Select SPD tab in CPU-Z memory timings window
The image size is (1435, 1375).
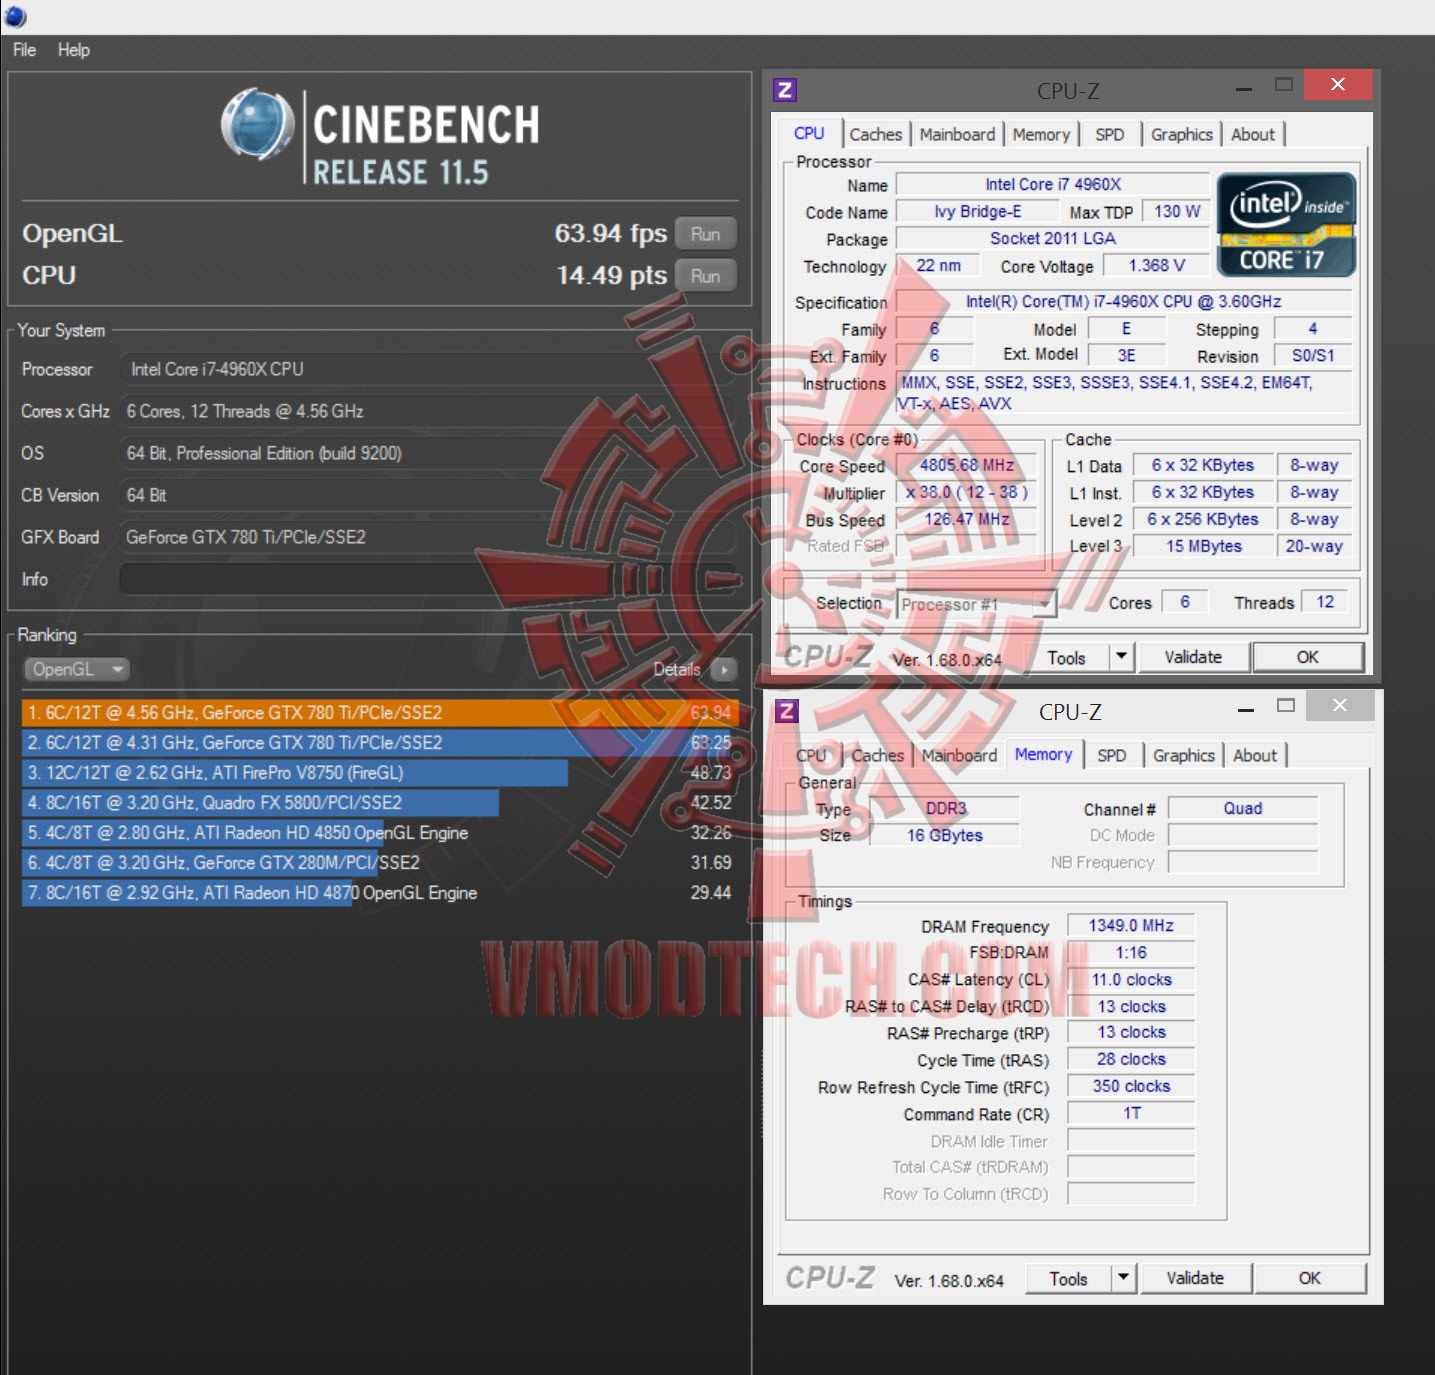(x=1112, y=755)
